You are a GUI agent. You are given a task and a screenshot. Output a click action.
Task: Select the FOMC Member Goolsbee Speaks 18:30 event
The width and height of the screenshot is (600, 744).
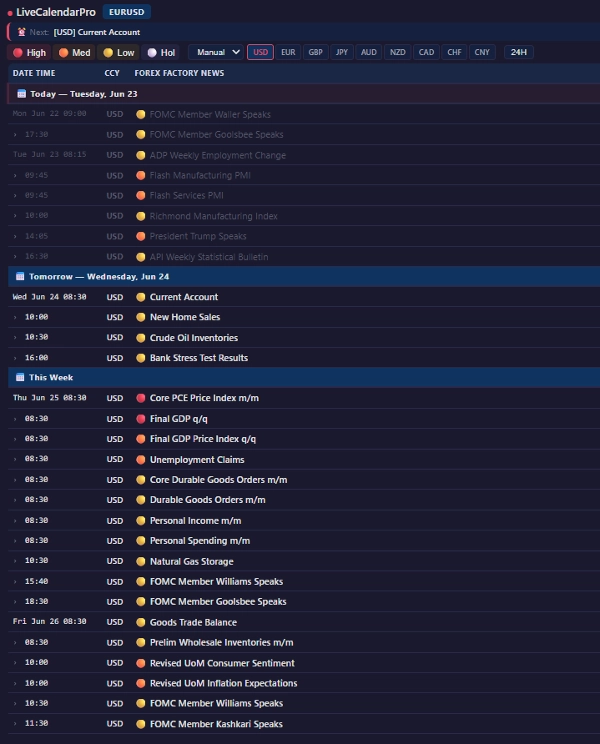[304, 602]
